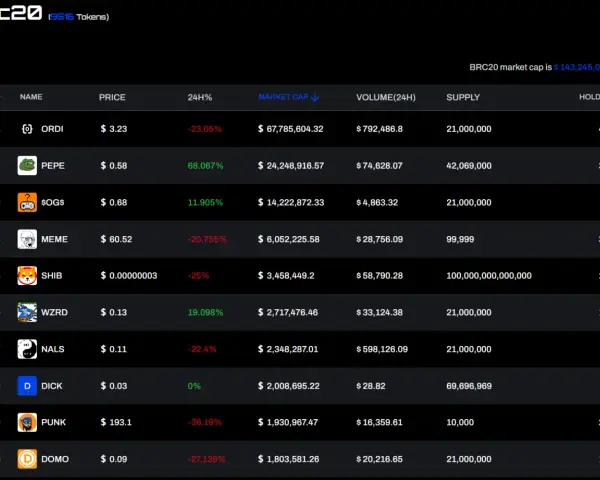Select ORDI price $ 3.23
This screenshot has height=480, width=600.
(114, 129)
